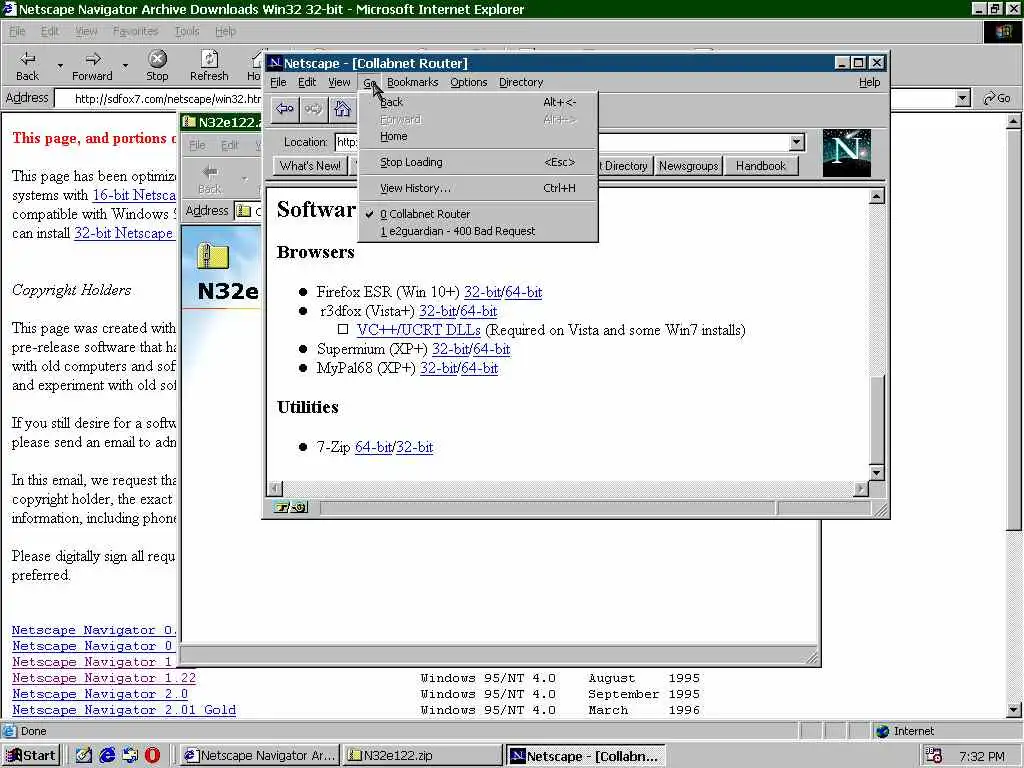Expand Internet Explorer address bar dropdown

click(x=962, y=99)
